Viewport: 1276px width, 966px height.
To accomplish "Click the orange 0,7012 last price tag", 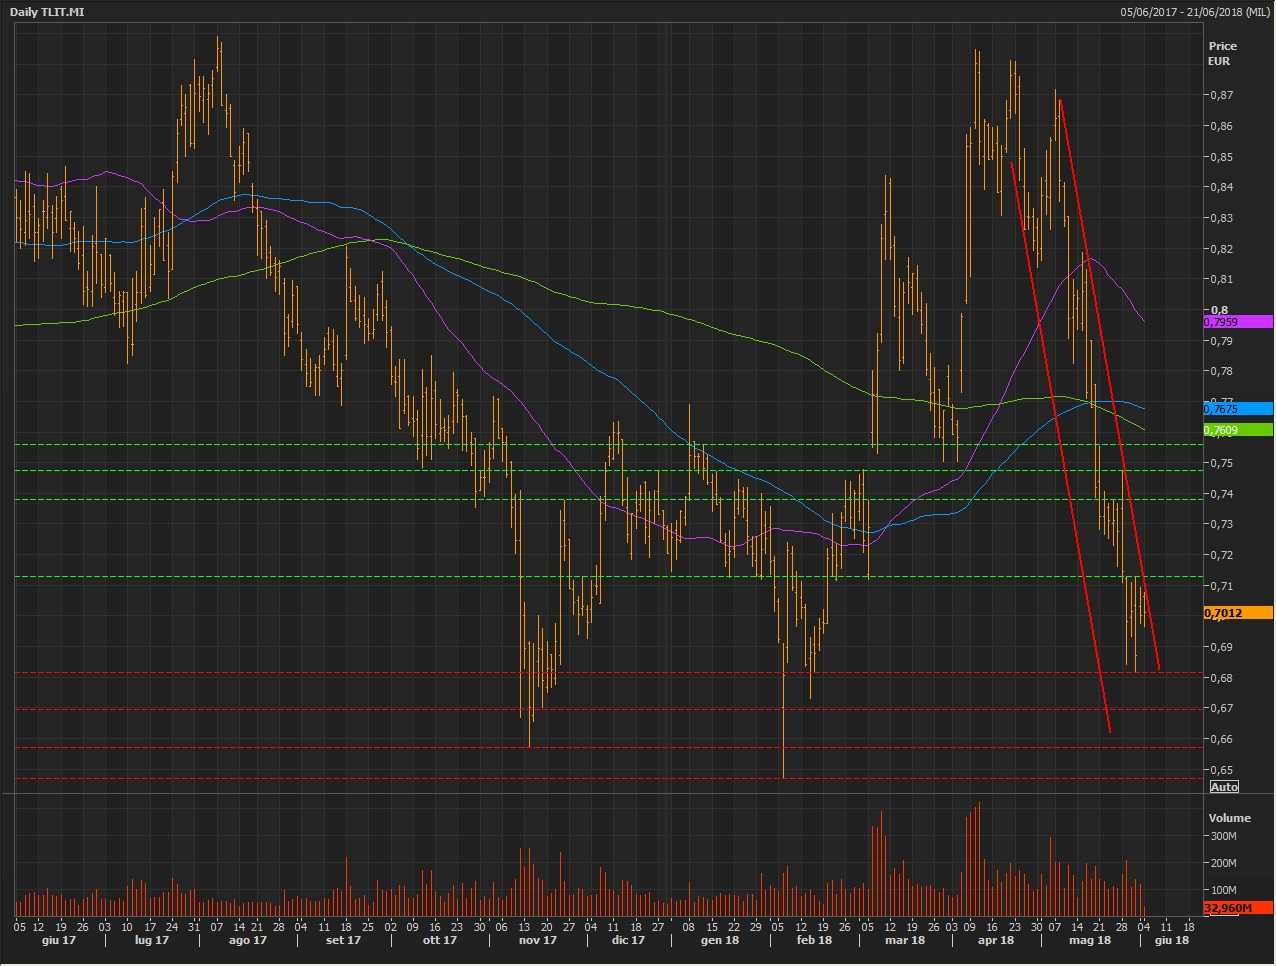I will 1238,613.
